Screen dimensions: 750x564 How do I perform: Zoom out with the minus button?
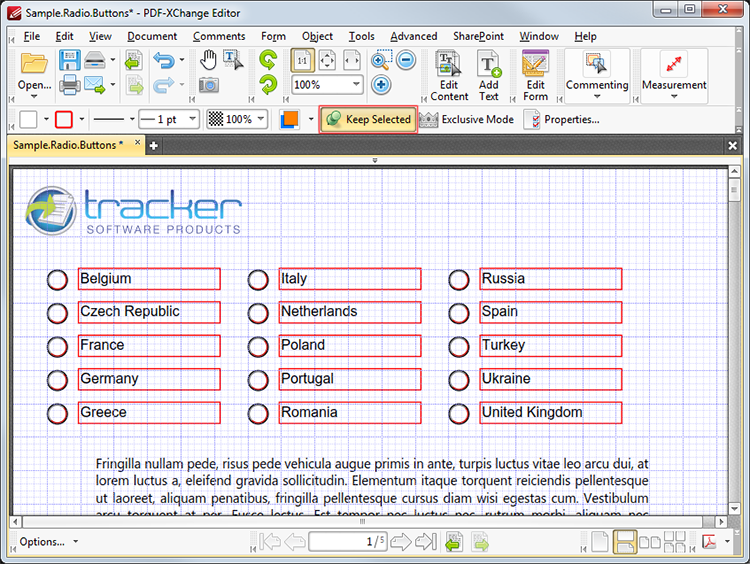[406, 60]
